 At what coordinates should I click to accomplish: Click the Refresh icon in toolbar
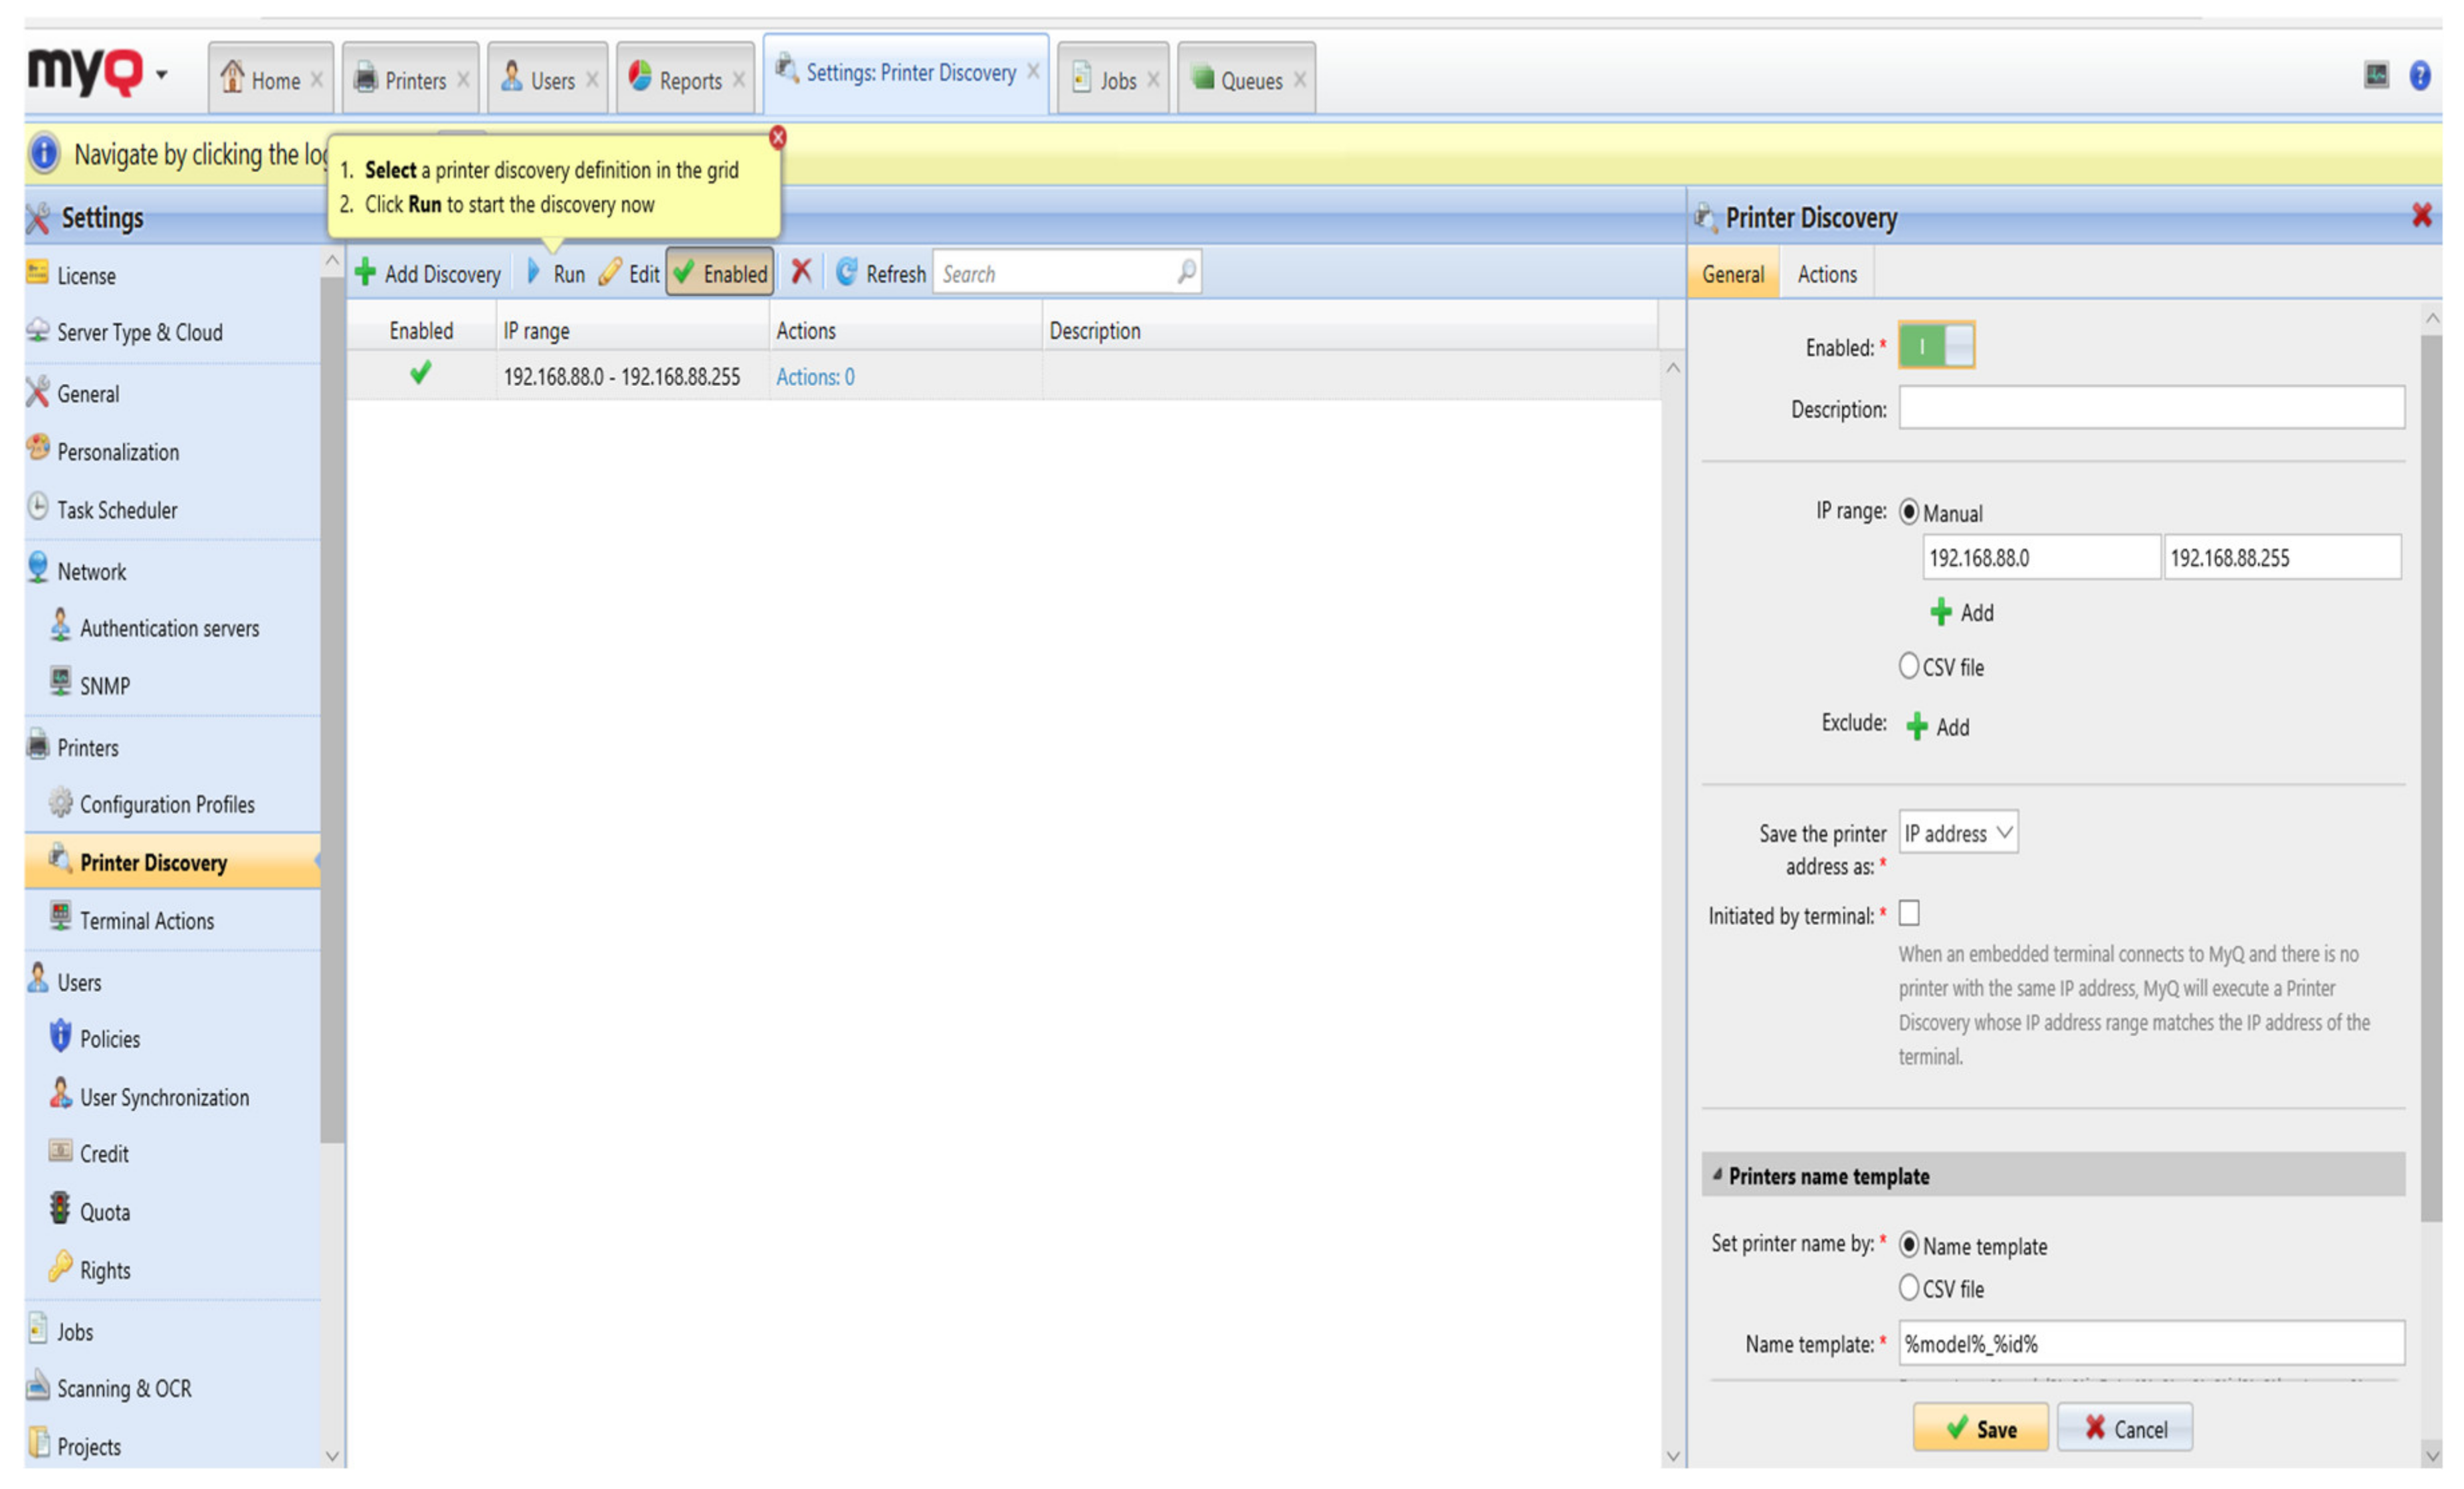[x=846, y=272]
